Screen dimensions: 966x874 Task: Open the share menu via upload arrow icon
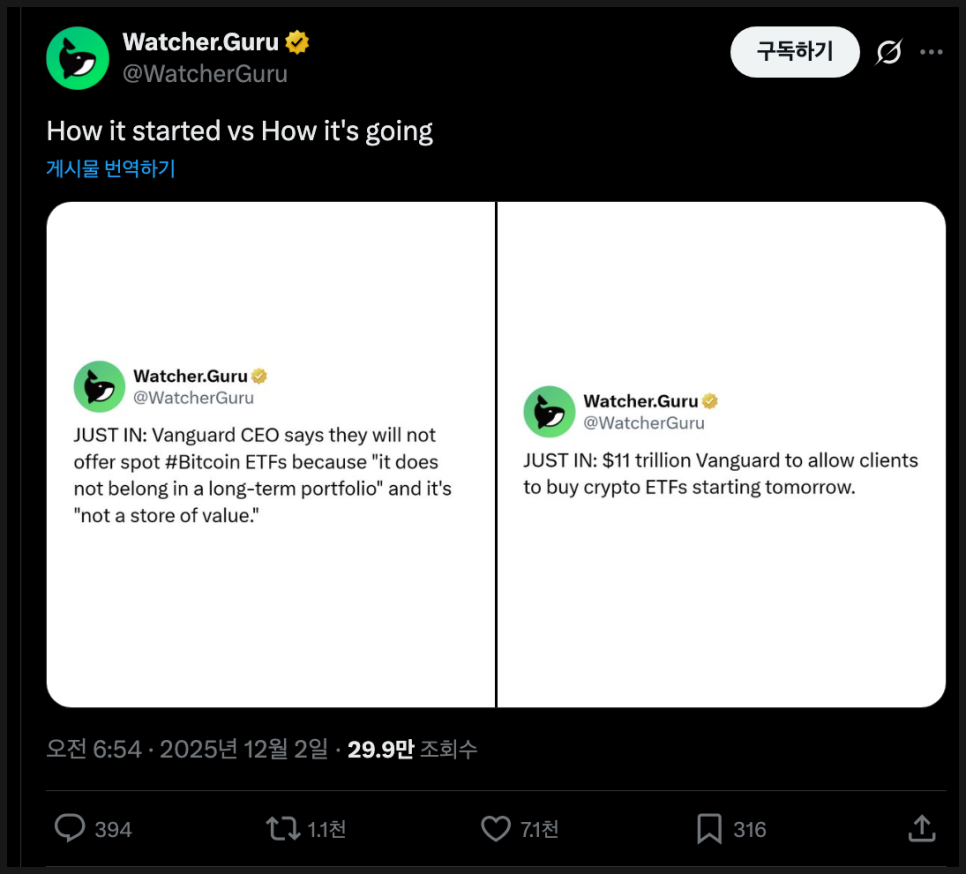[x=921, y=828]
